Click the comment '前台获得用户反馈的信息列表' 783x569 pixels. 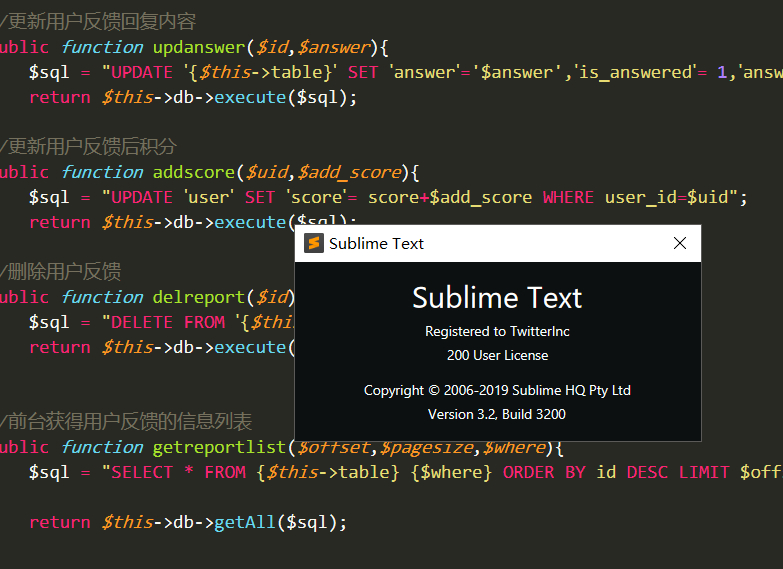point(130,421)
